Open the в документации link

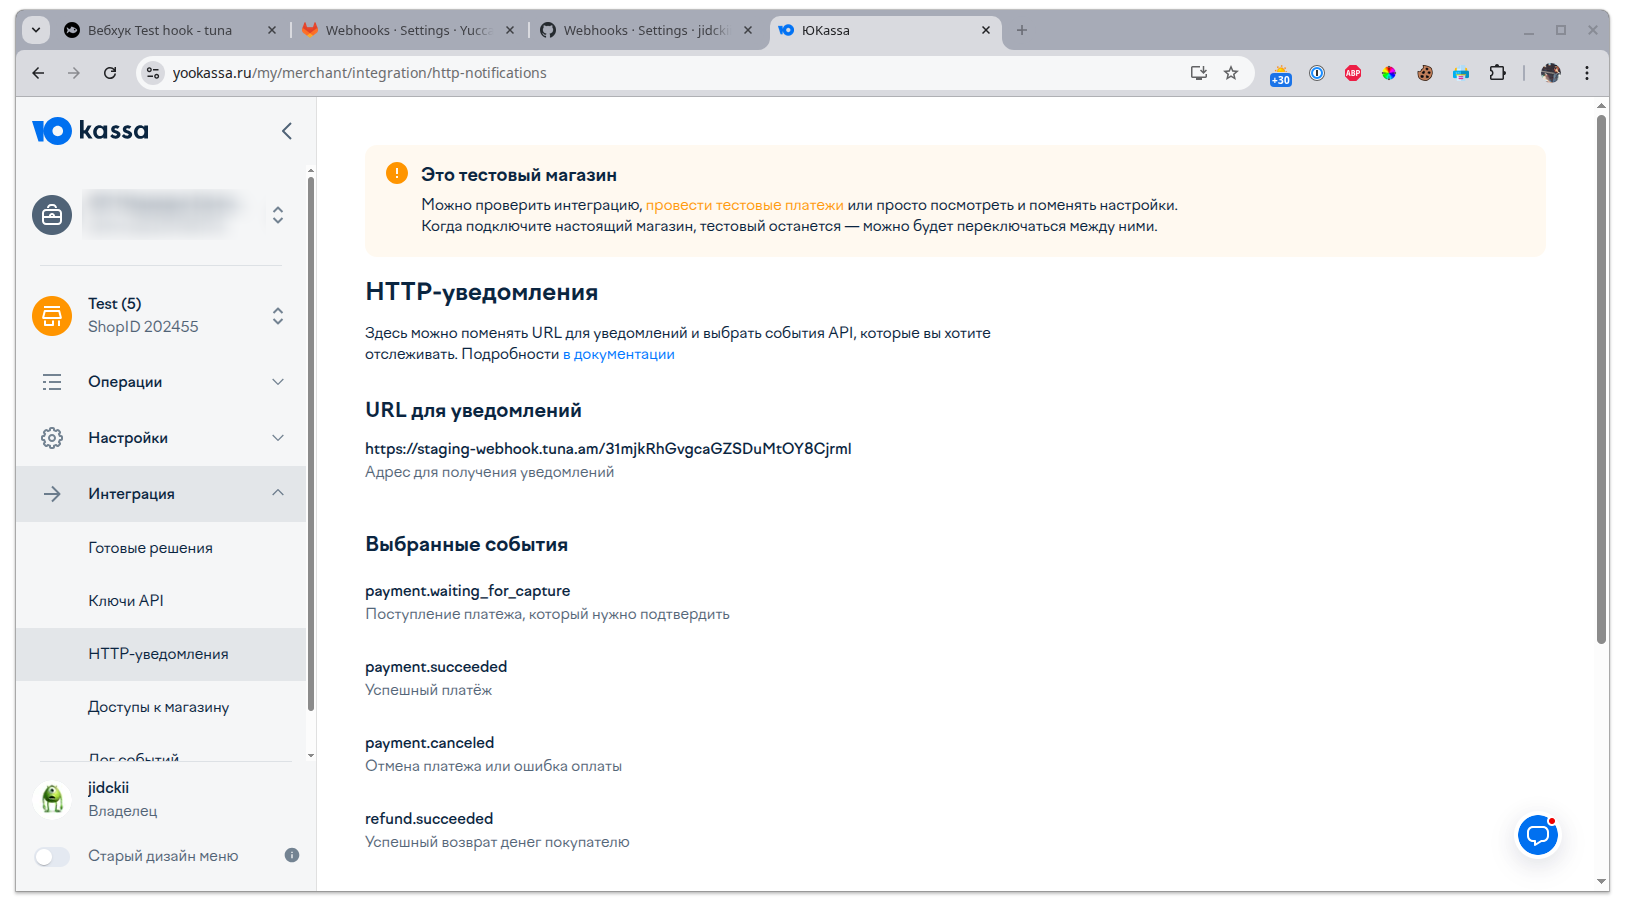click(x=619, y=354)
